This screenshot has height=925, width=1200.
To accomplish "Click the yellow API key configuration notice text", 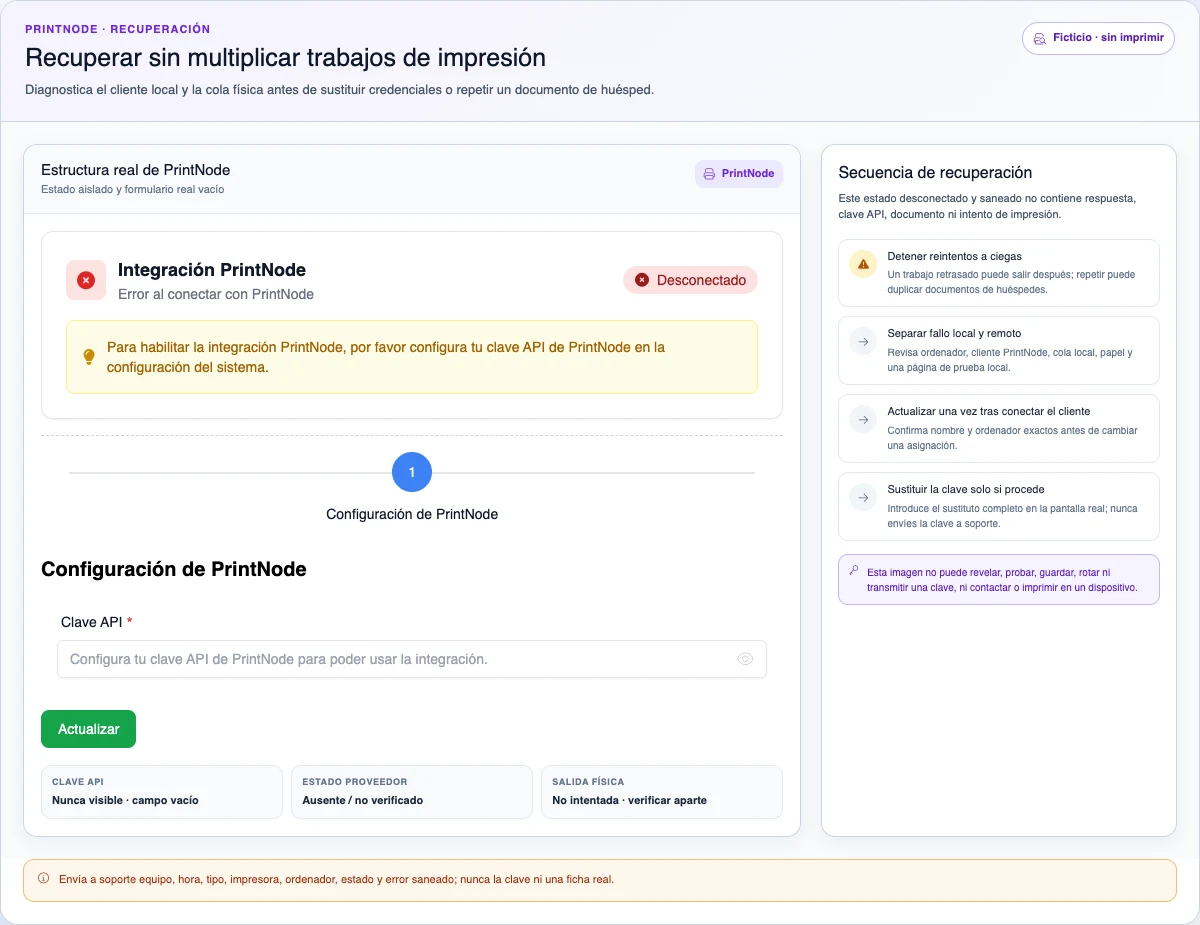I will 386,357.
